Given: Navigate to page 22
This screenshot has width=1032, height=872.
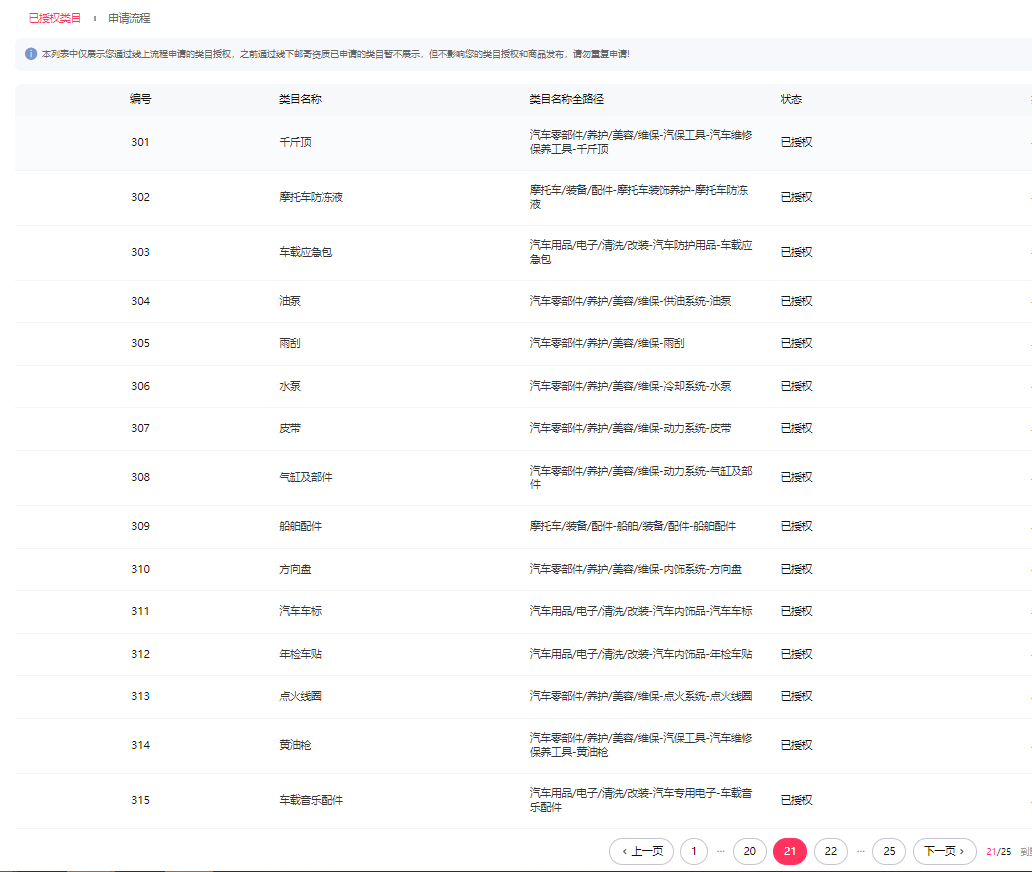Looking at the screenshot, I should point(830,851).
